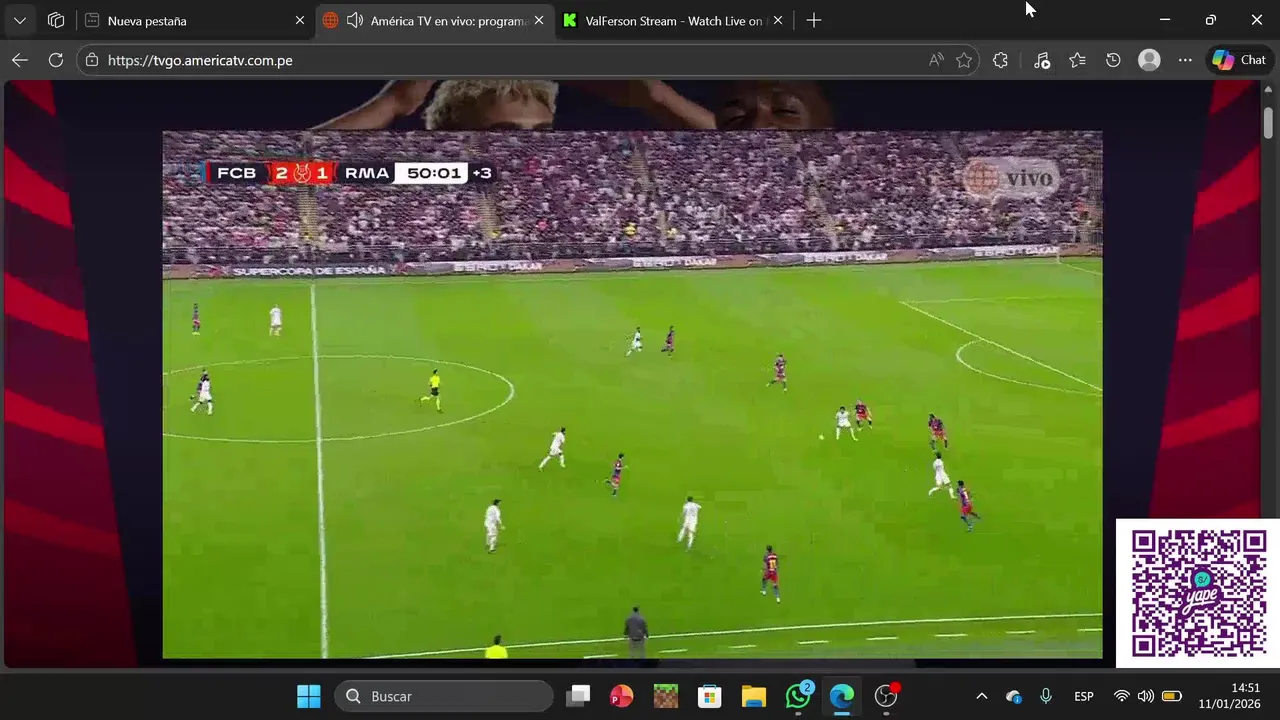Check the battery status tray icon

1171,696
